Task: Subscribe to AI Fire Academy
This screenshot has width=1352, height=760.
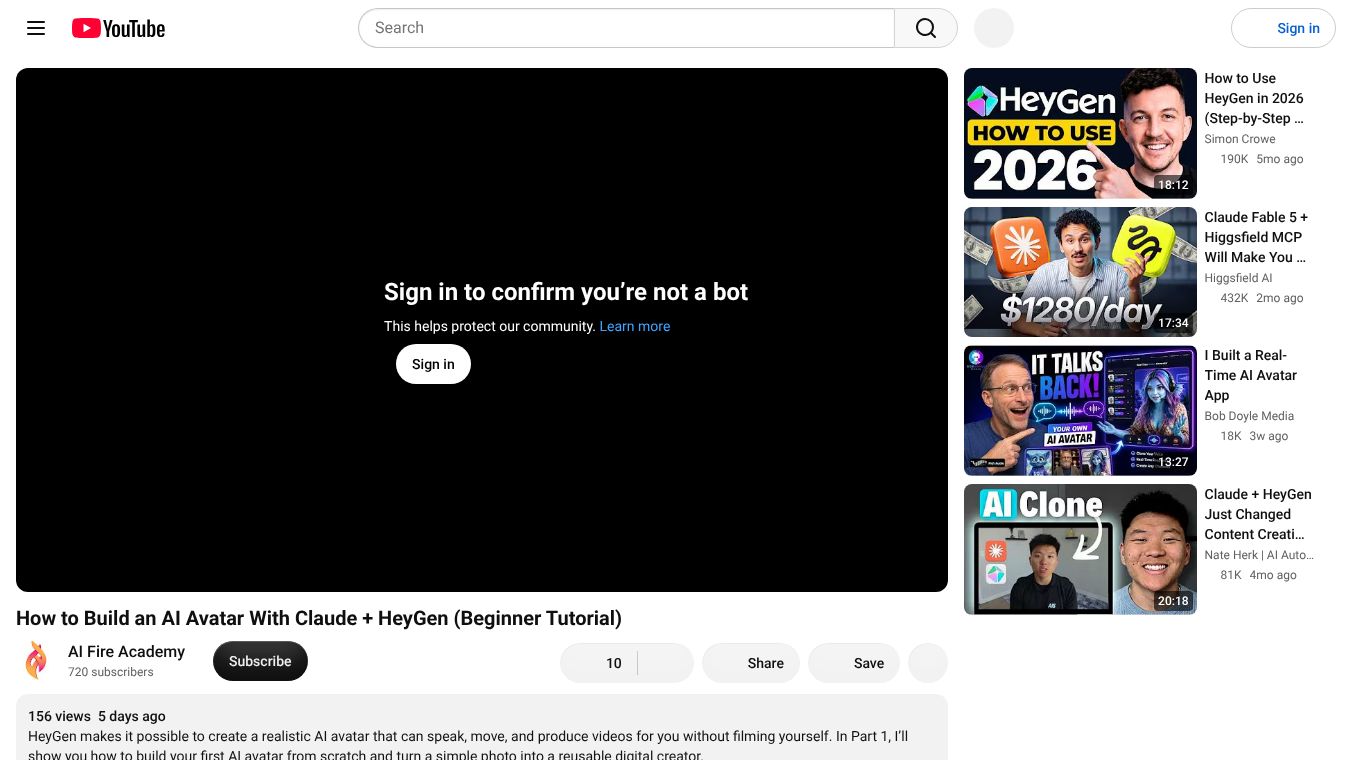Action: (x=260, y=661)
